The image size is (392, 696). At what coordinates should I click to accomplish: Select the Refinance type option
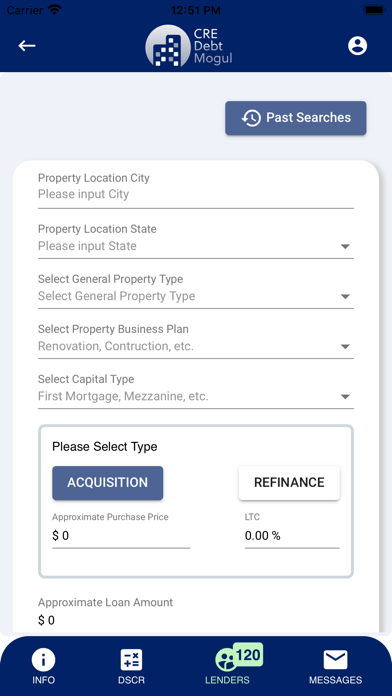[289, 483]
